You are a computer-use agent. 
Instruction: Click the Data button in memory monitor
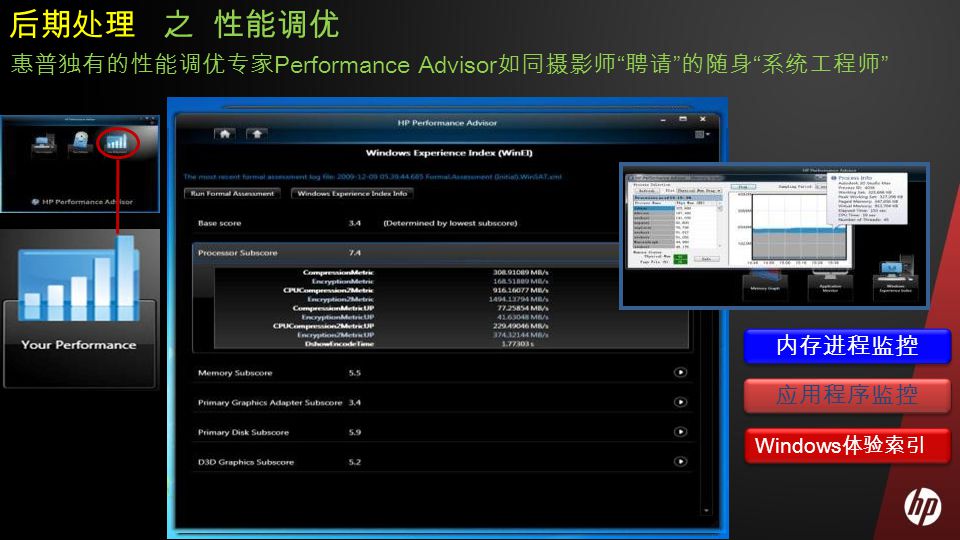pyautogui.click(x=706, y=259)
